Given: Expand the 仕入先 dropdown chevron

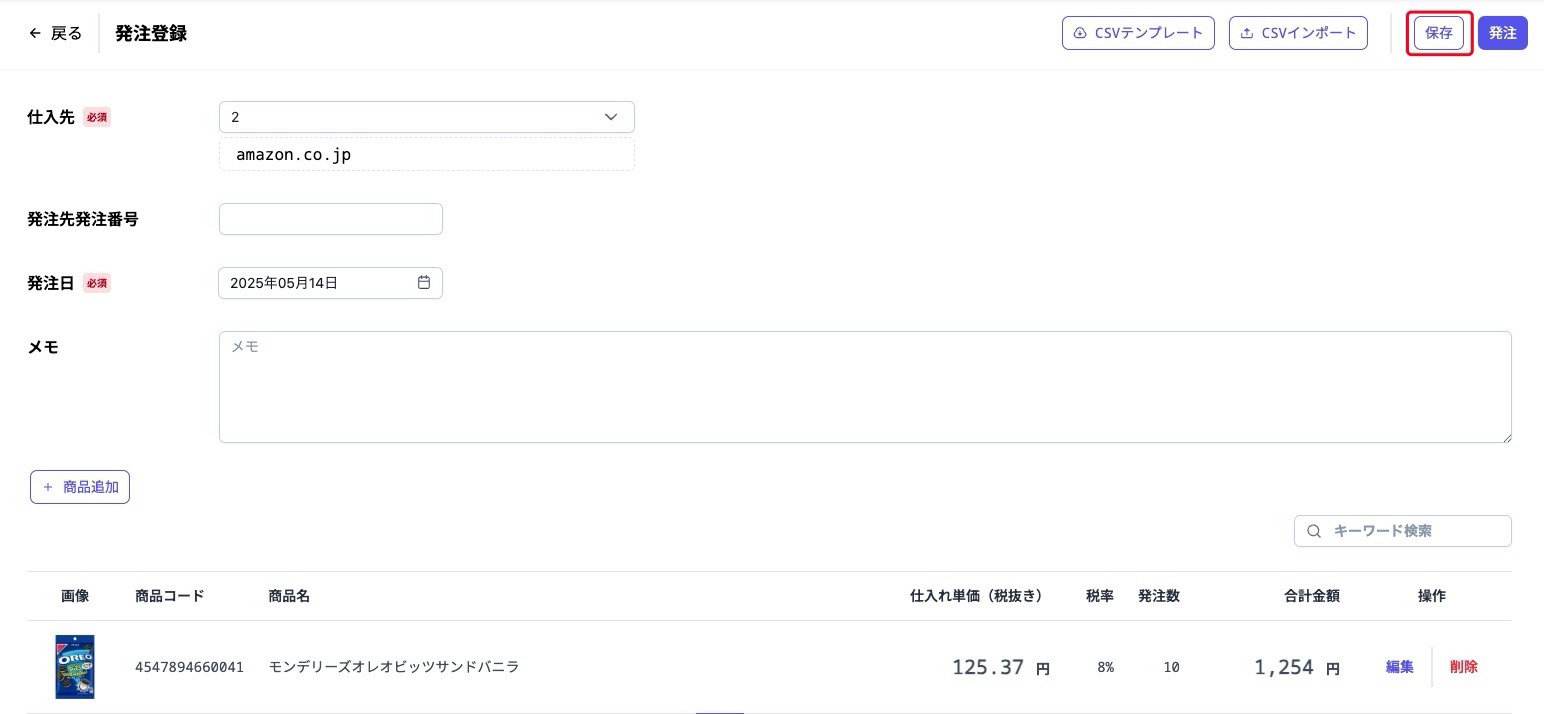Looking at the screenshot, I should click(x=611, y=117).
